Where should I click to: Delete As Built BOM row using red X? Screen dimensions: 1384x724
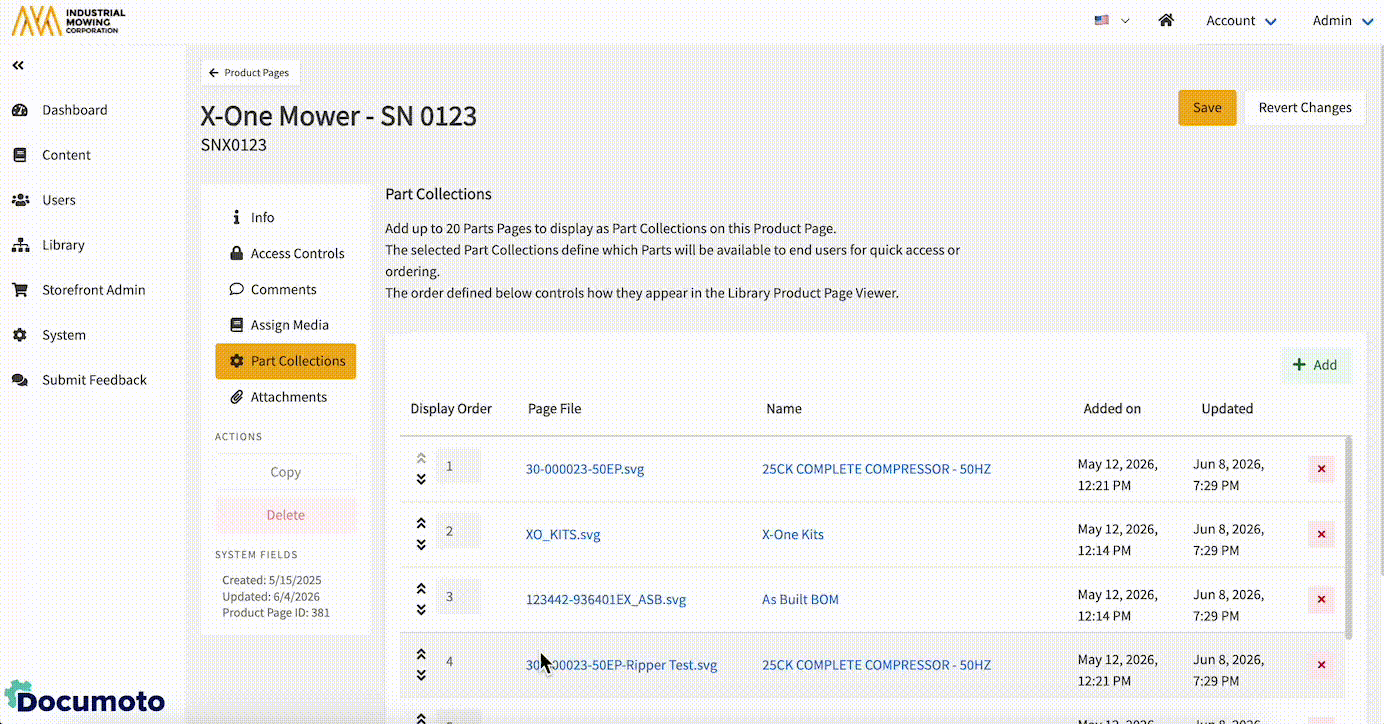coord(1321,600)
